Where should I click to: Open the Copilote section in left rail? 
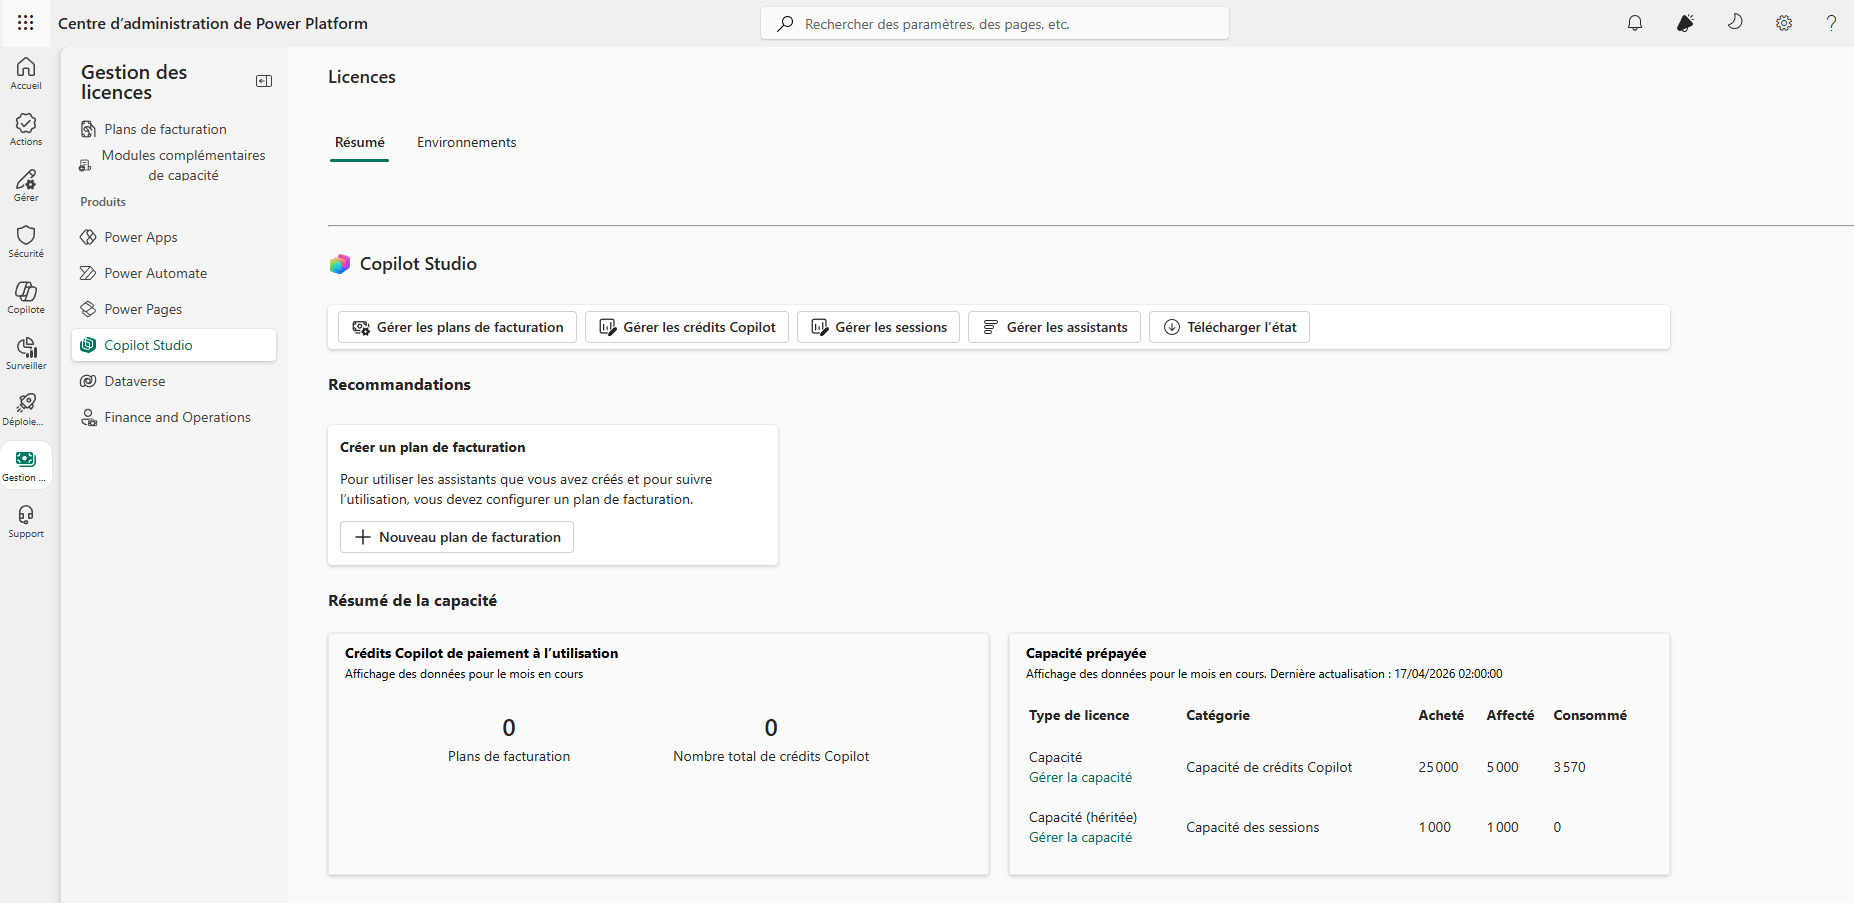[26, 297]
